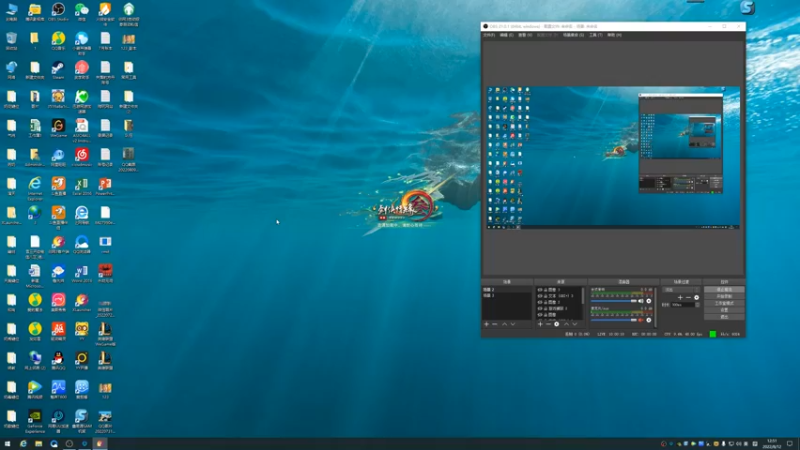
Task: Open 设置 from OBS controls
Action: point(724,310)
